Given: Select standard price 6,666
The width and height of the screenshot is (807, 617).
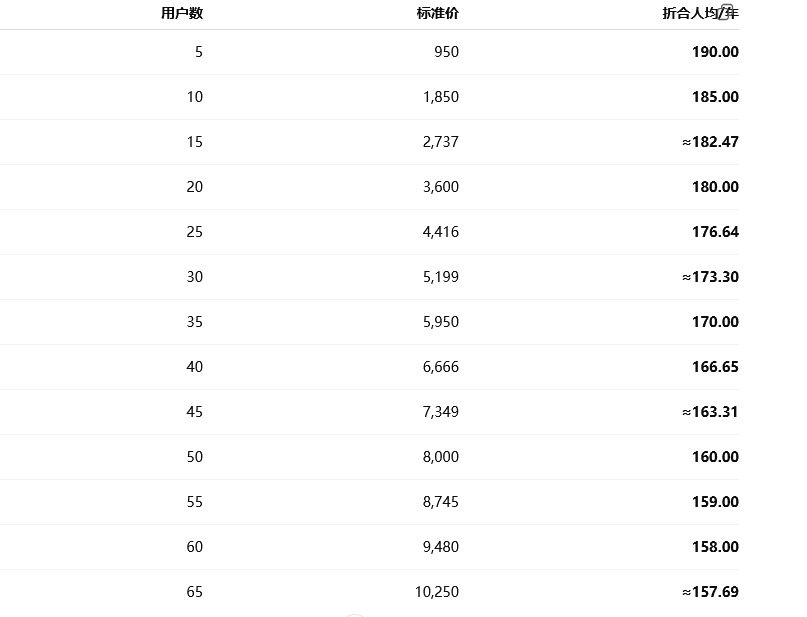Looking at the screenshot, I should pos(441,367).
